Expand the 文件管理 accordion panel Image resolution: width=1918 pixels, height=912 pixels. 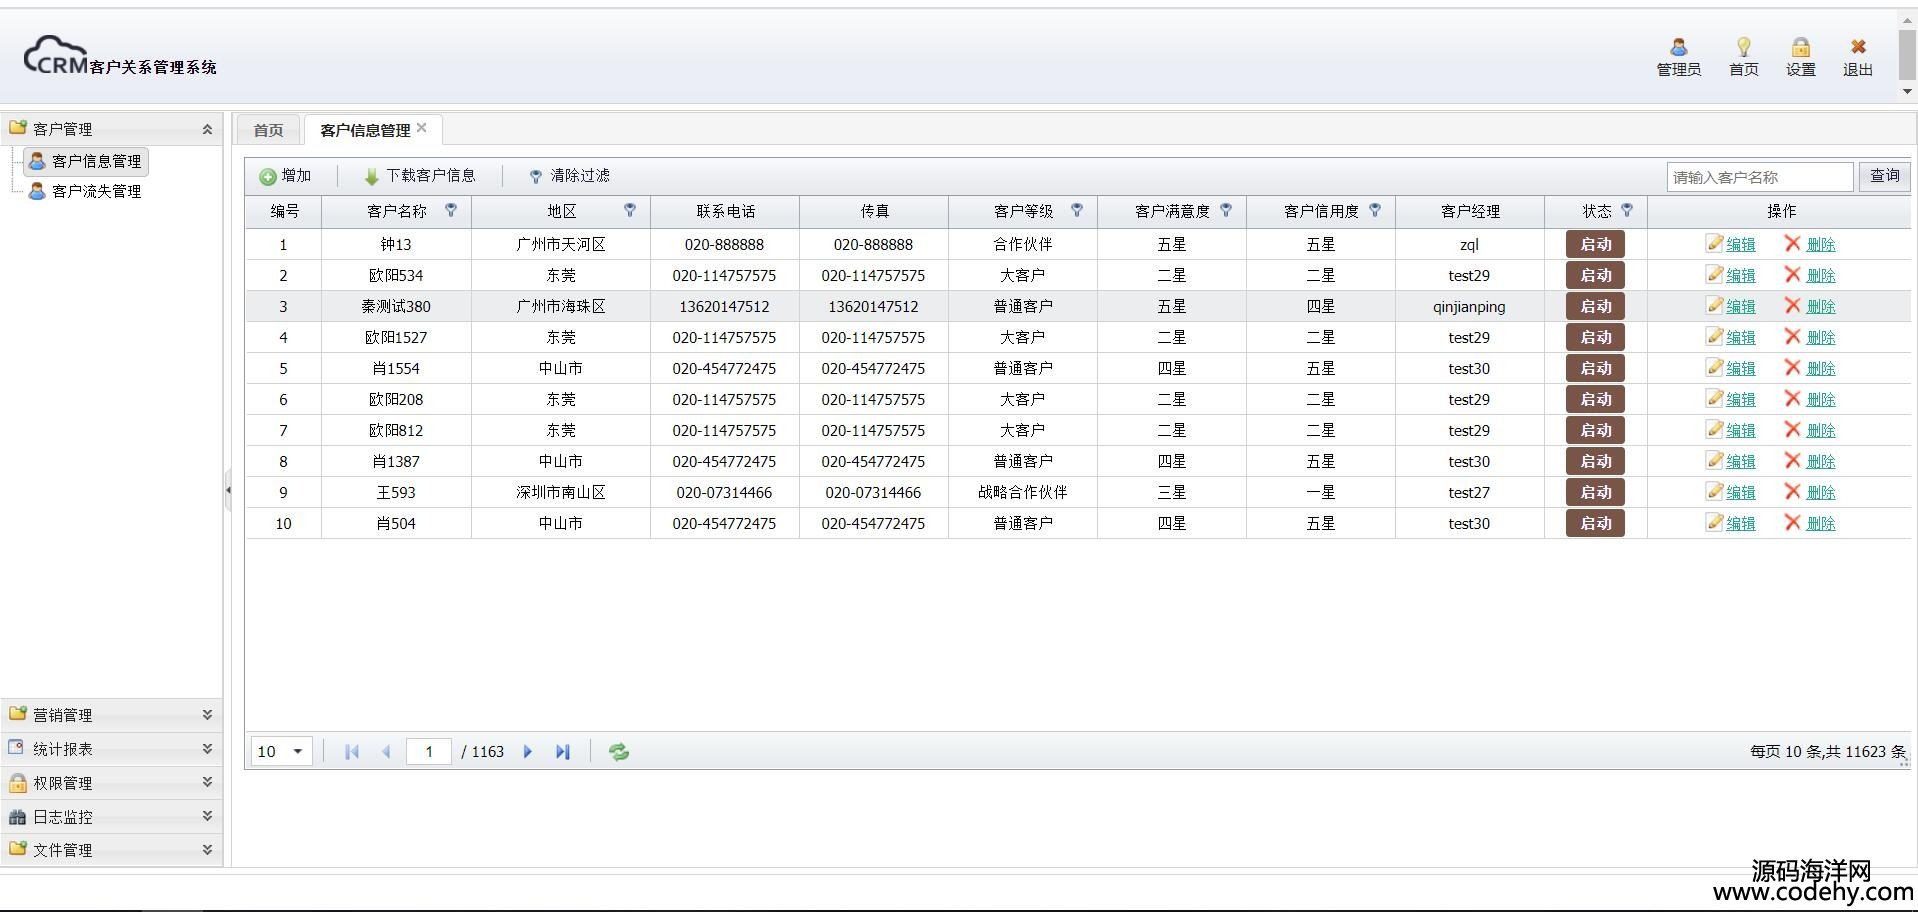pos(207,850)
